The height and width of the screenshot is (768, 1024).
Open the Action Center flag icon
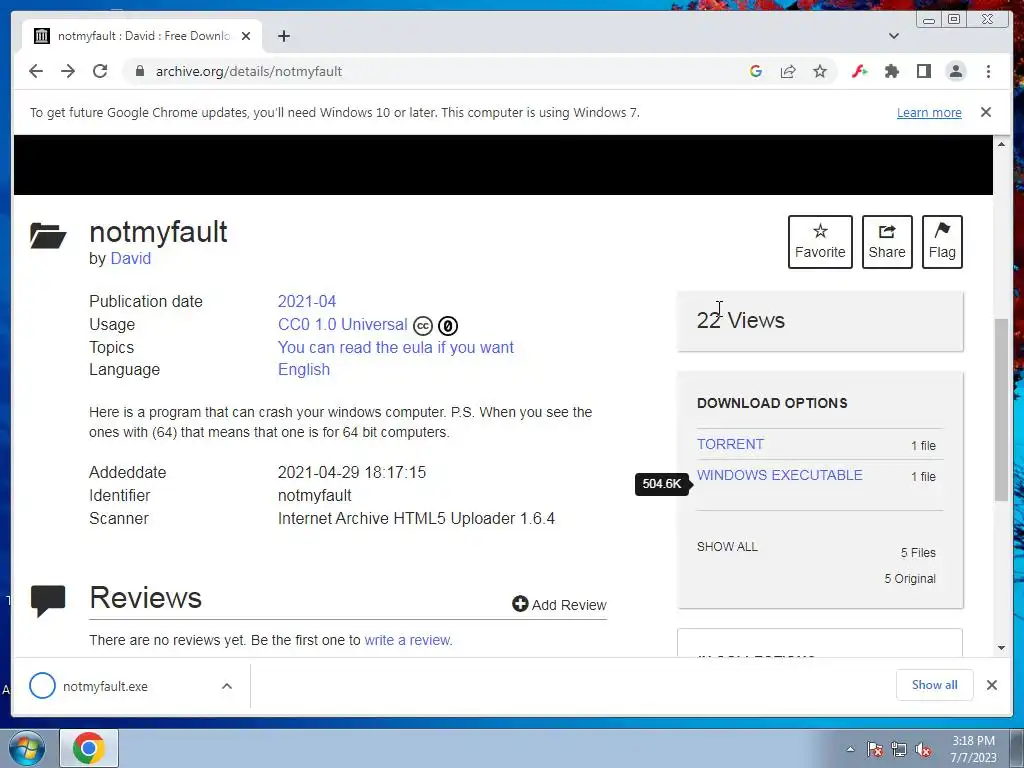[874, 750]
